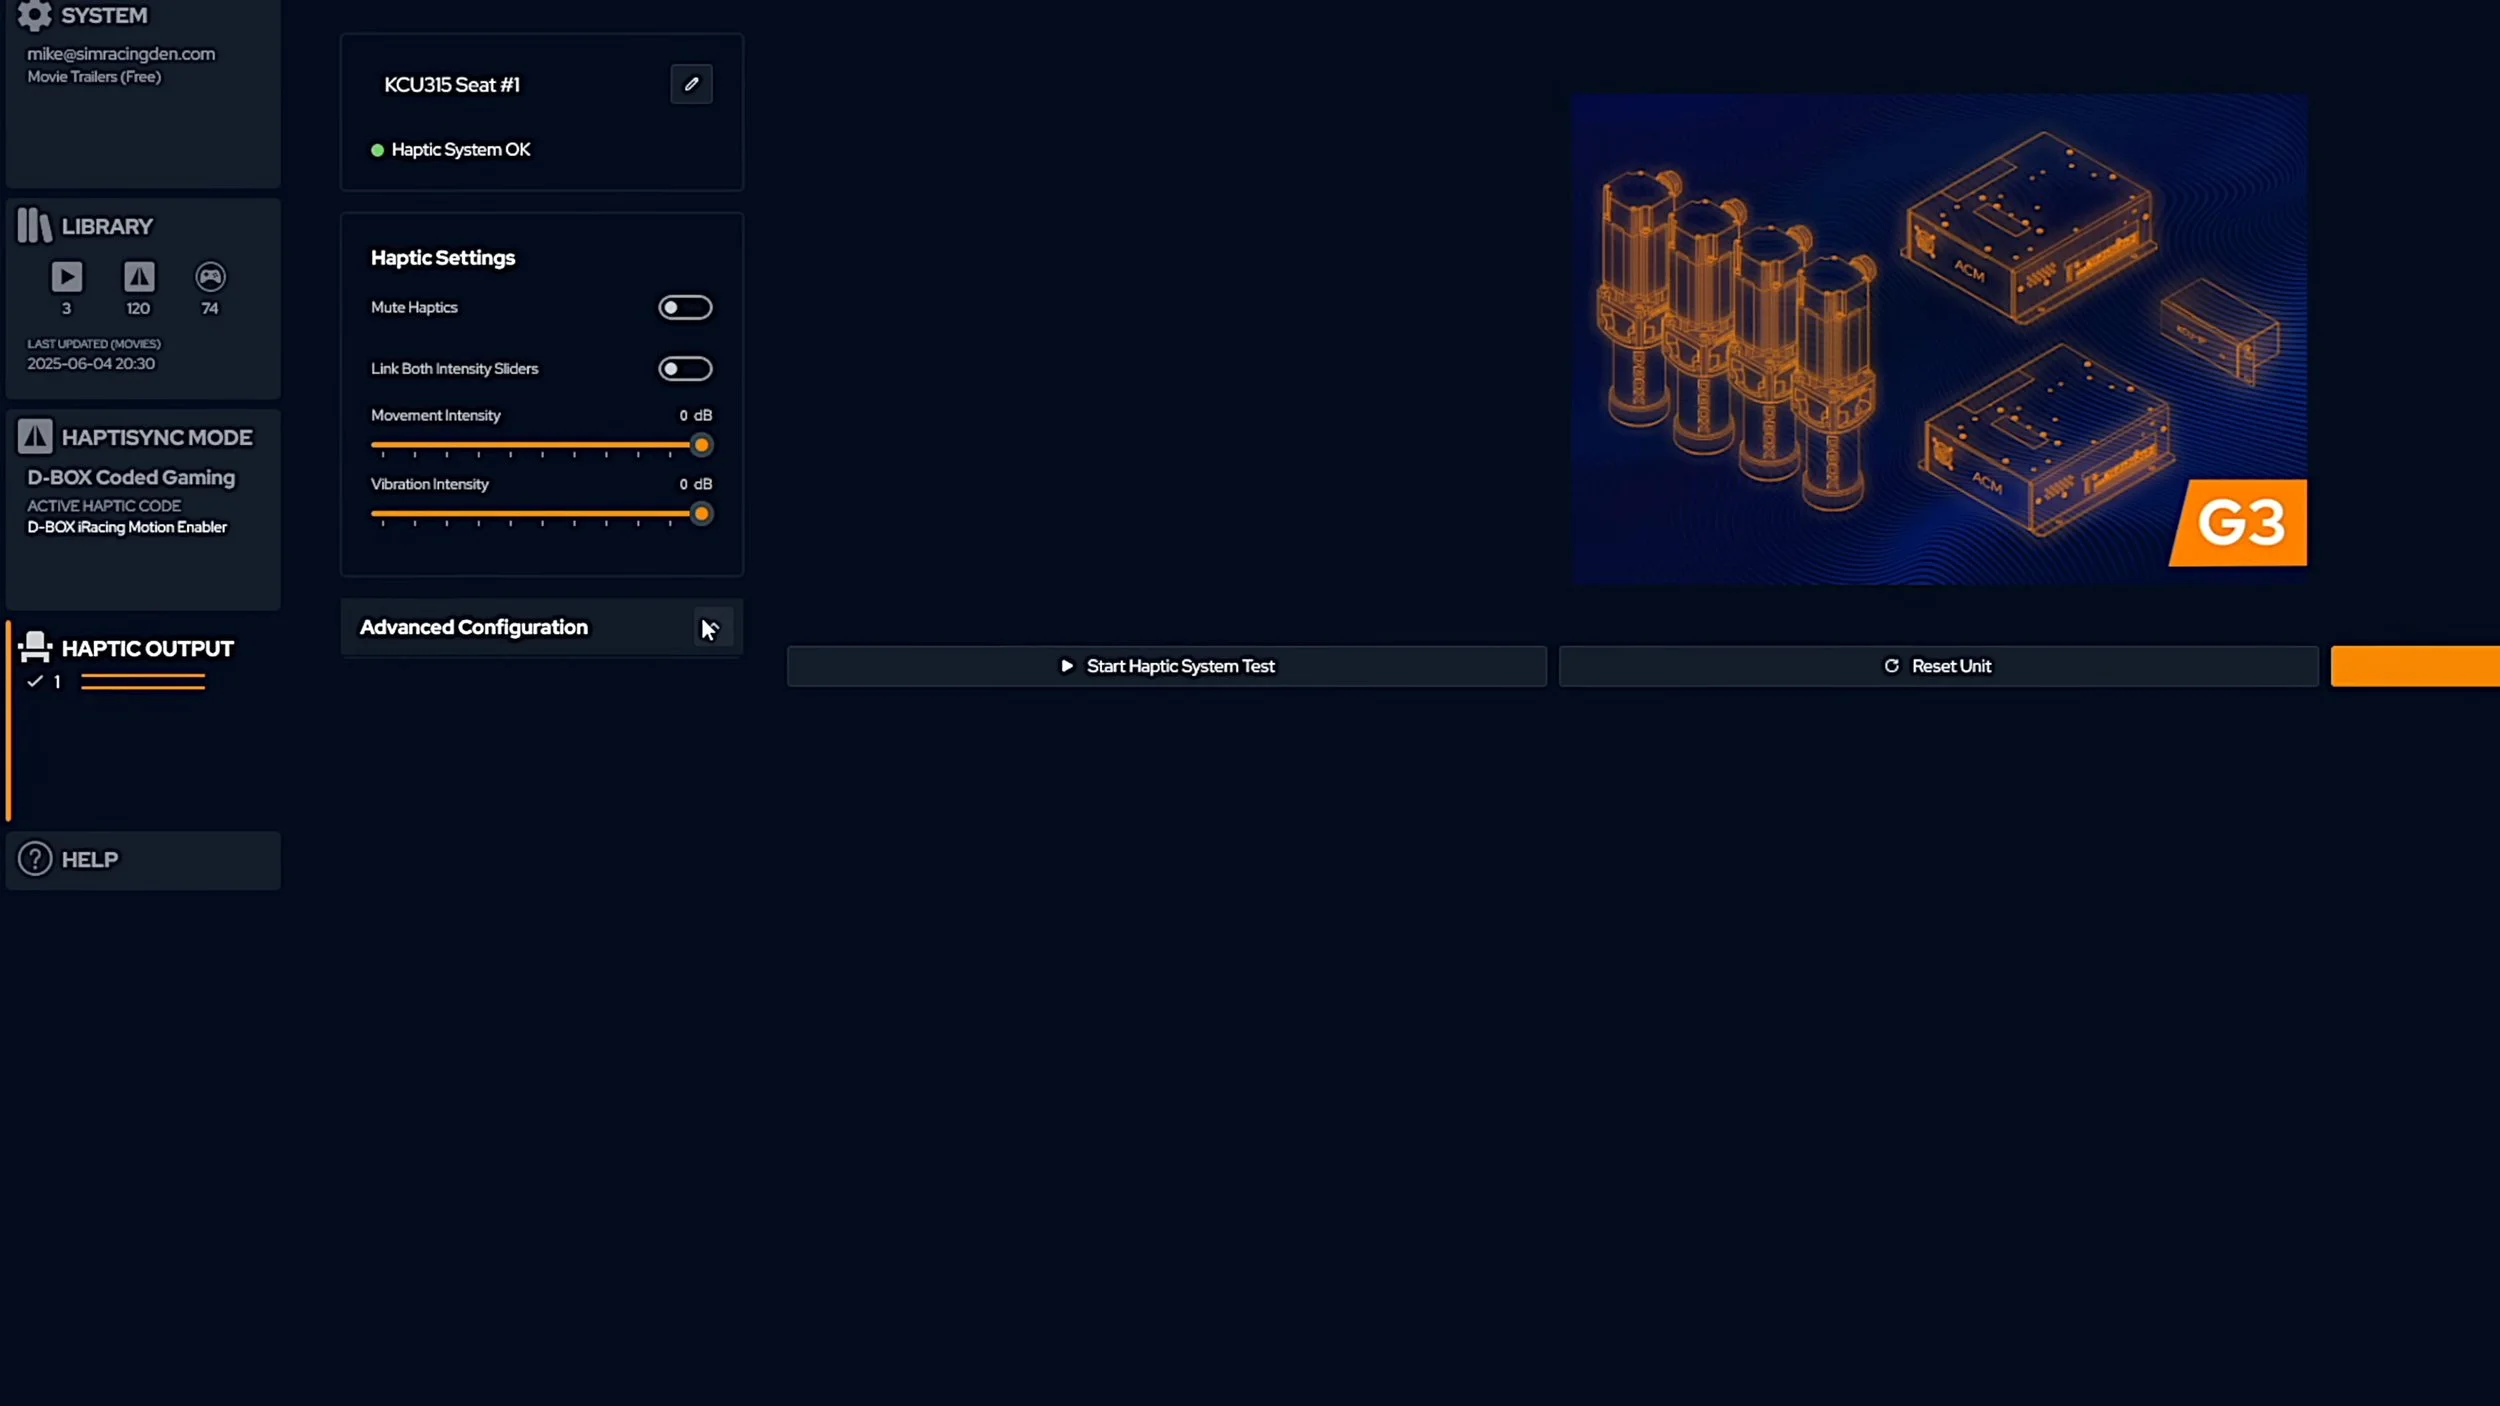Click Movie Trailers (Free) subscription text
2500x1406 pixels.
coord(94,77)
